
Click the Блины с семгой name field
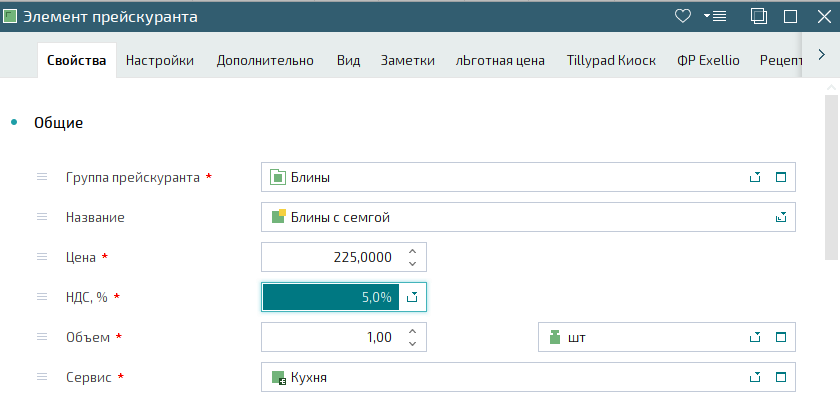pyautogui.click(x=528, y=217)
